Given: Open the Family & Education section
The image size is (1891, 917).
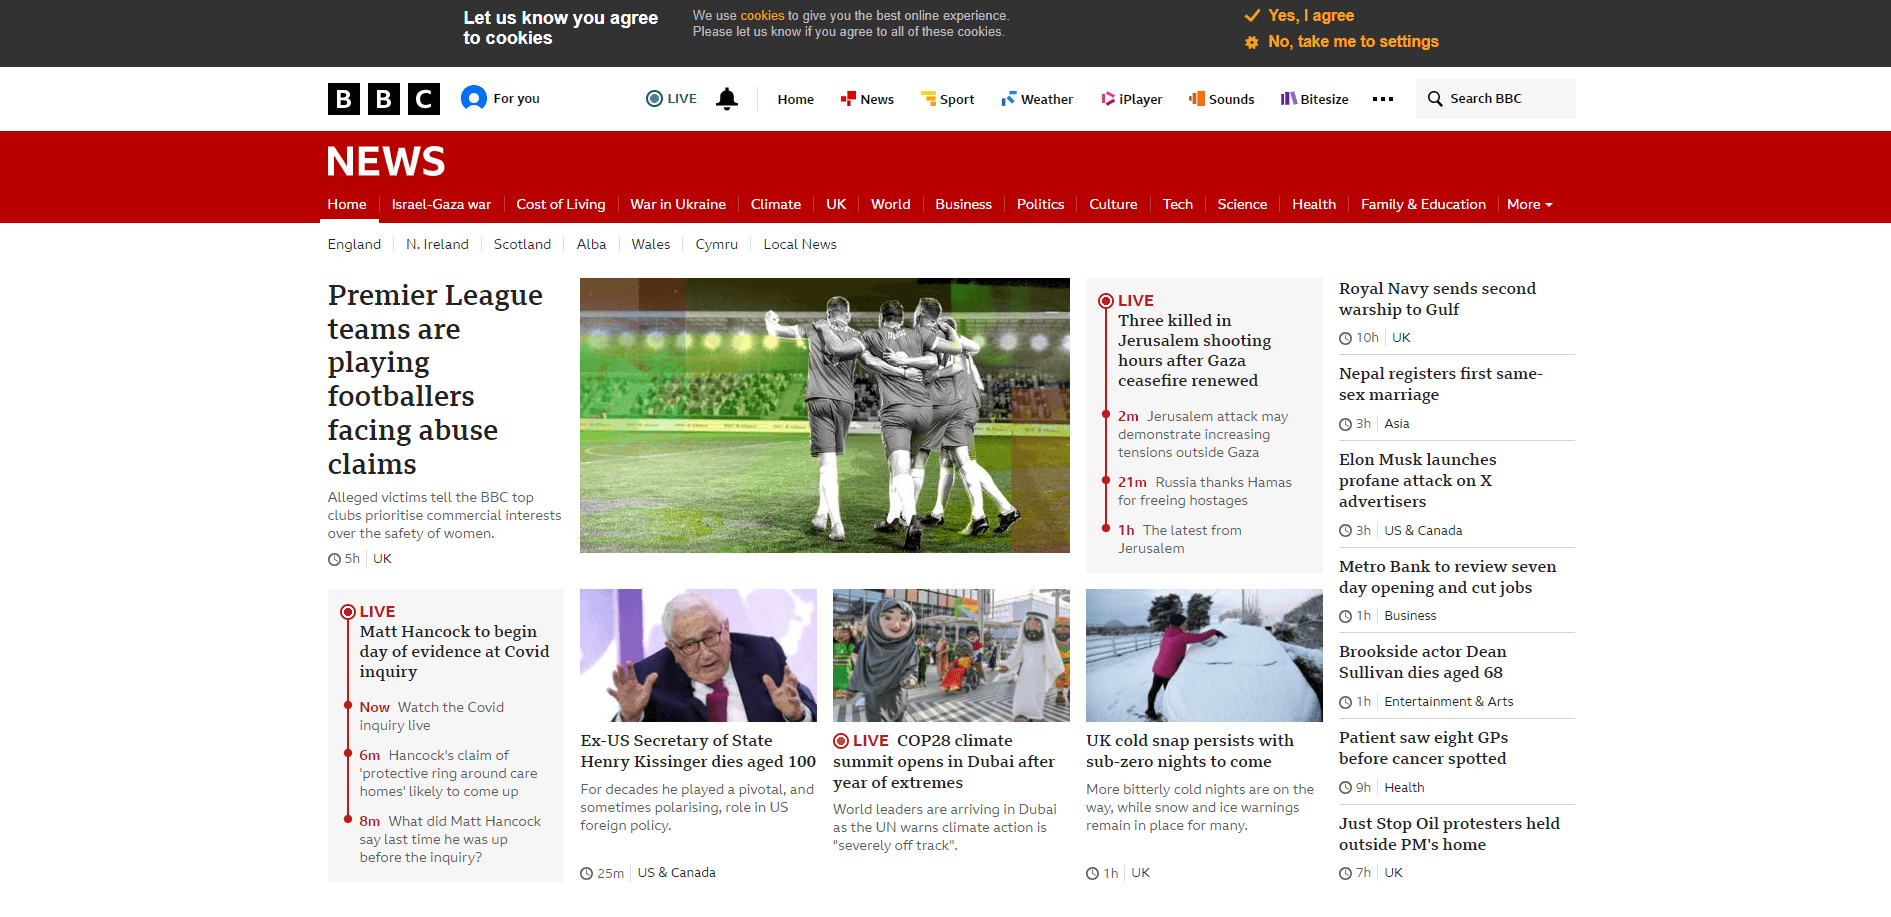Looking at the screenshot, I should tap(1423, 204).
